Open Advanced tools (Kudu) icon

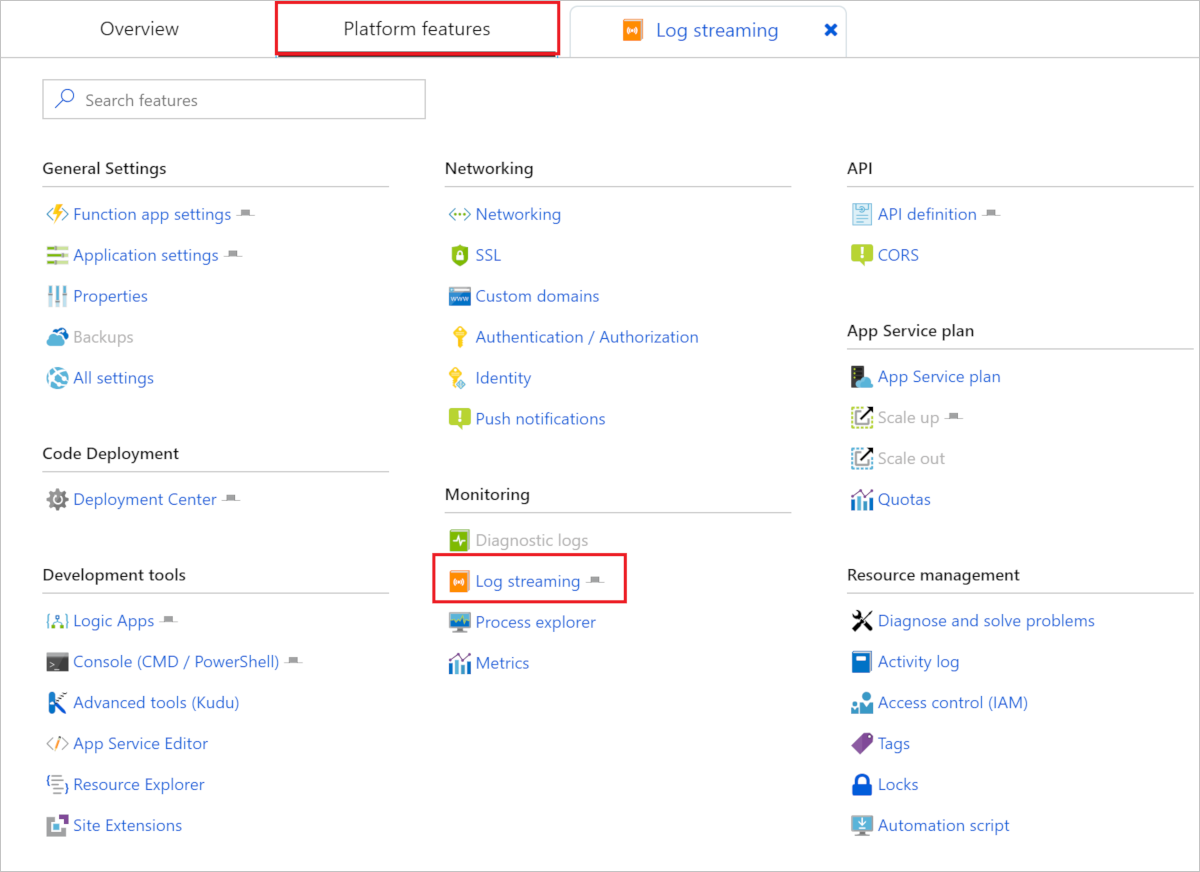pyautogui.click(x=58, y=702)
